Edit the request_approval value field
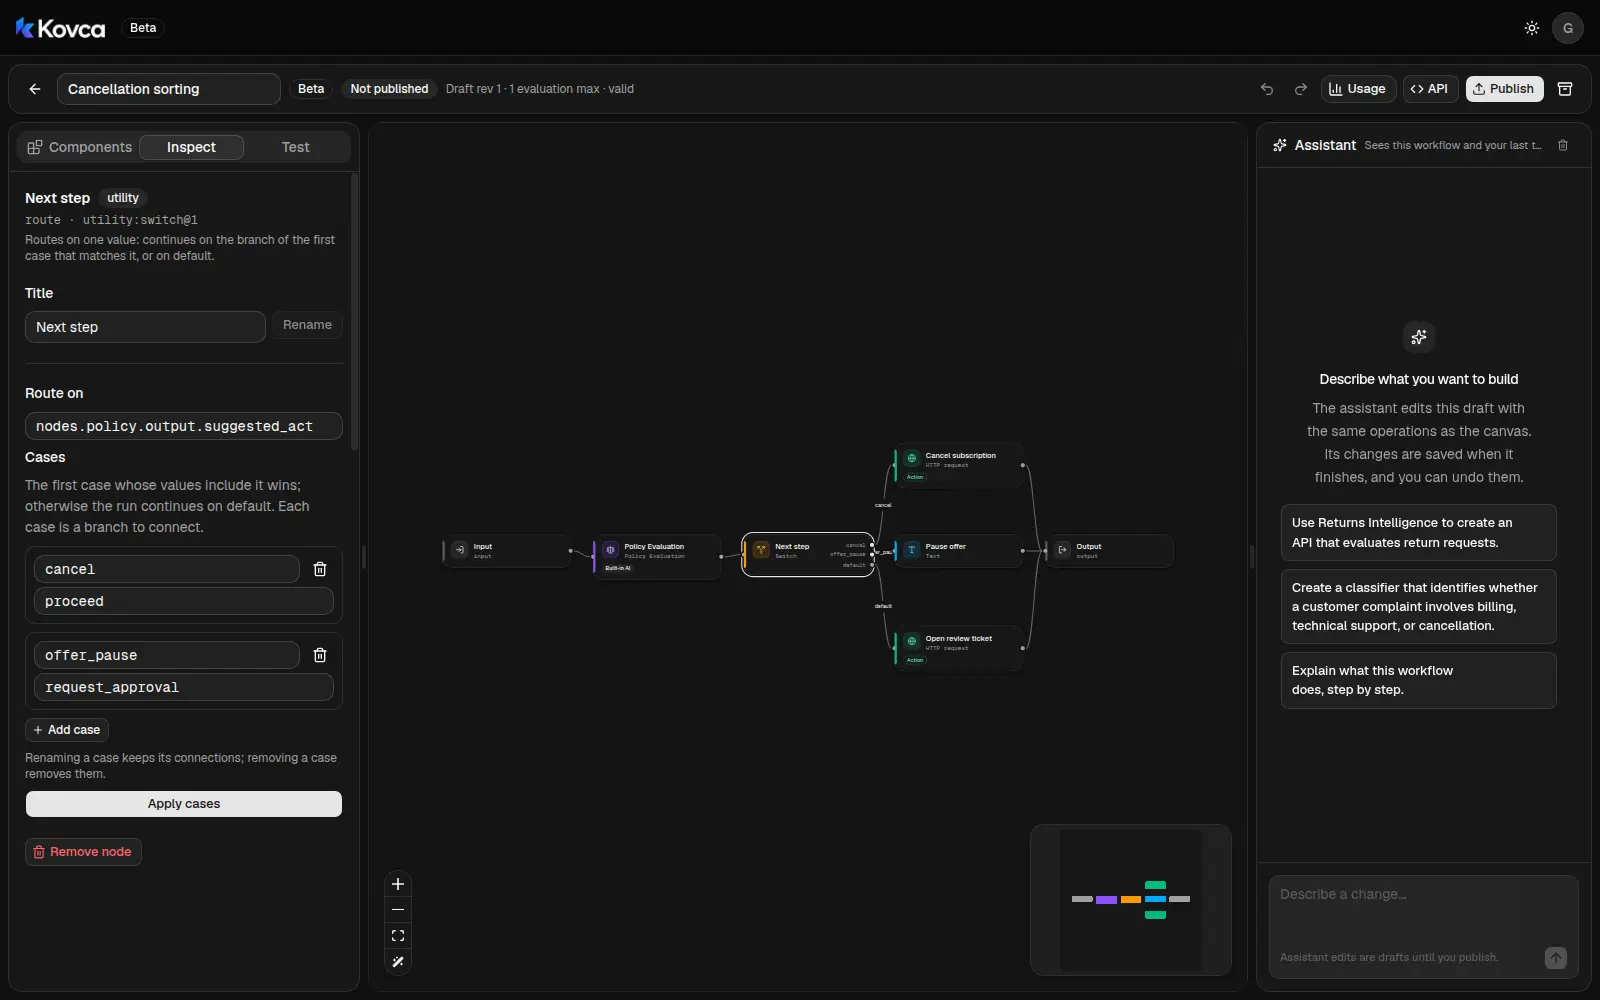This screenshot has height=1000, width=1600. pyautogui.click(x=184, y=687)
